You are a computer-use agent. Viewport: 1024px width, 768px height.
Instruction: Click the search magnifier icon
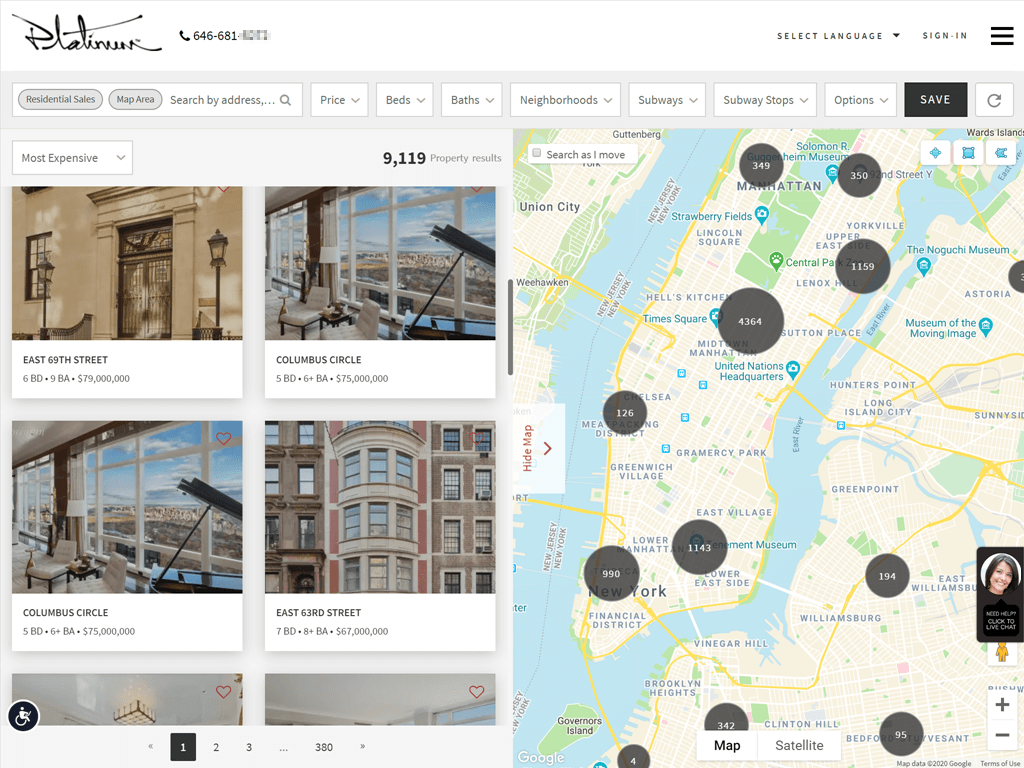pyautogui.click(x=285, y=100)
